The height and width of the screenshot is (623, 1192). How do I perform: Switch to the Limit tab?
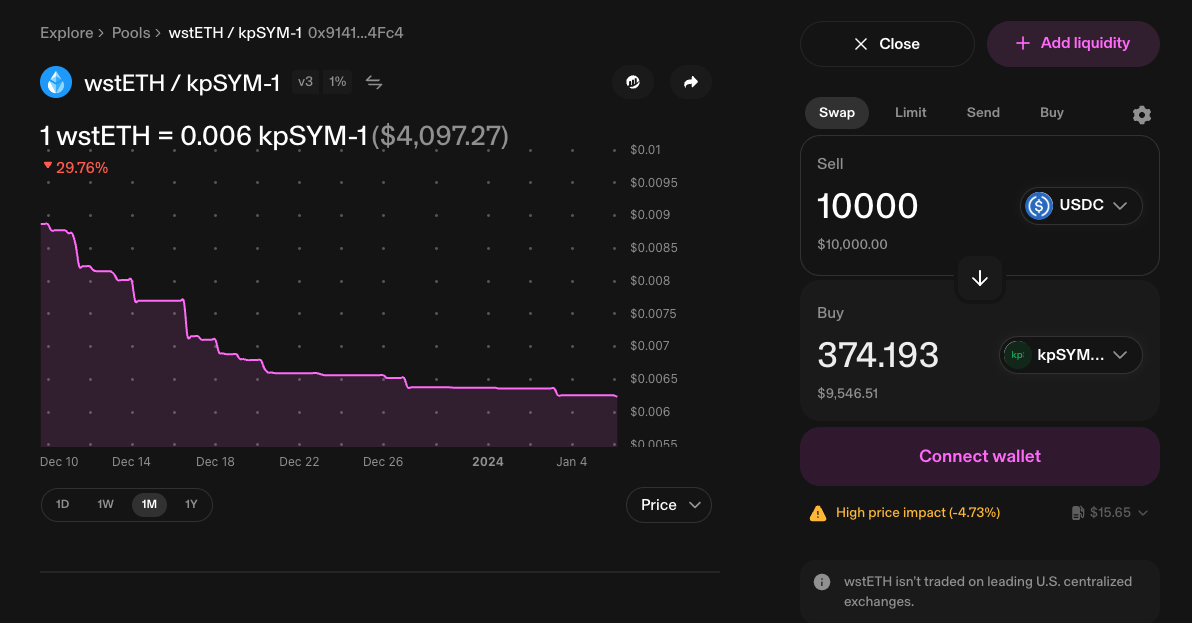coord(910,113)
